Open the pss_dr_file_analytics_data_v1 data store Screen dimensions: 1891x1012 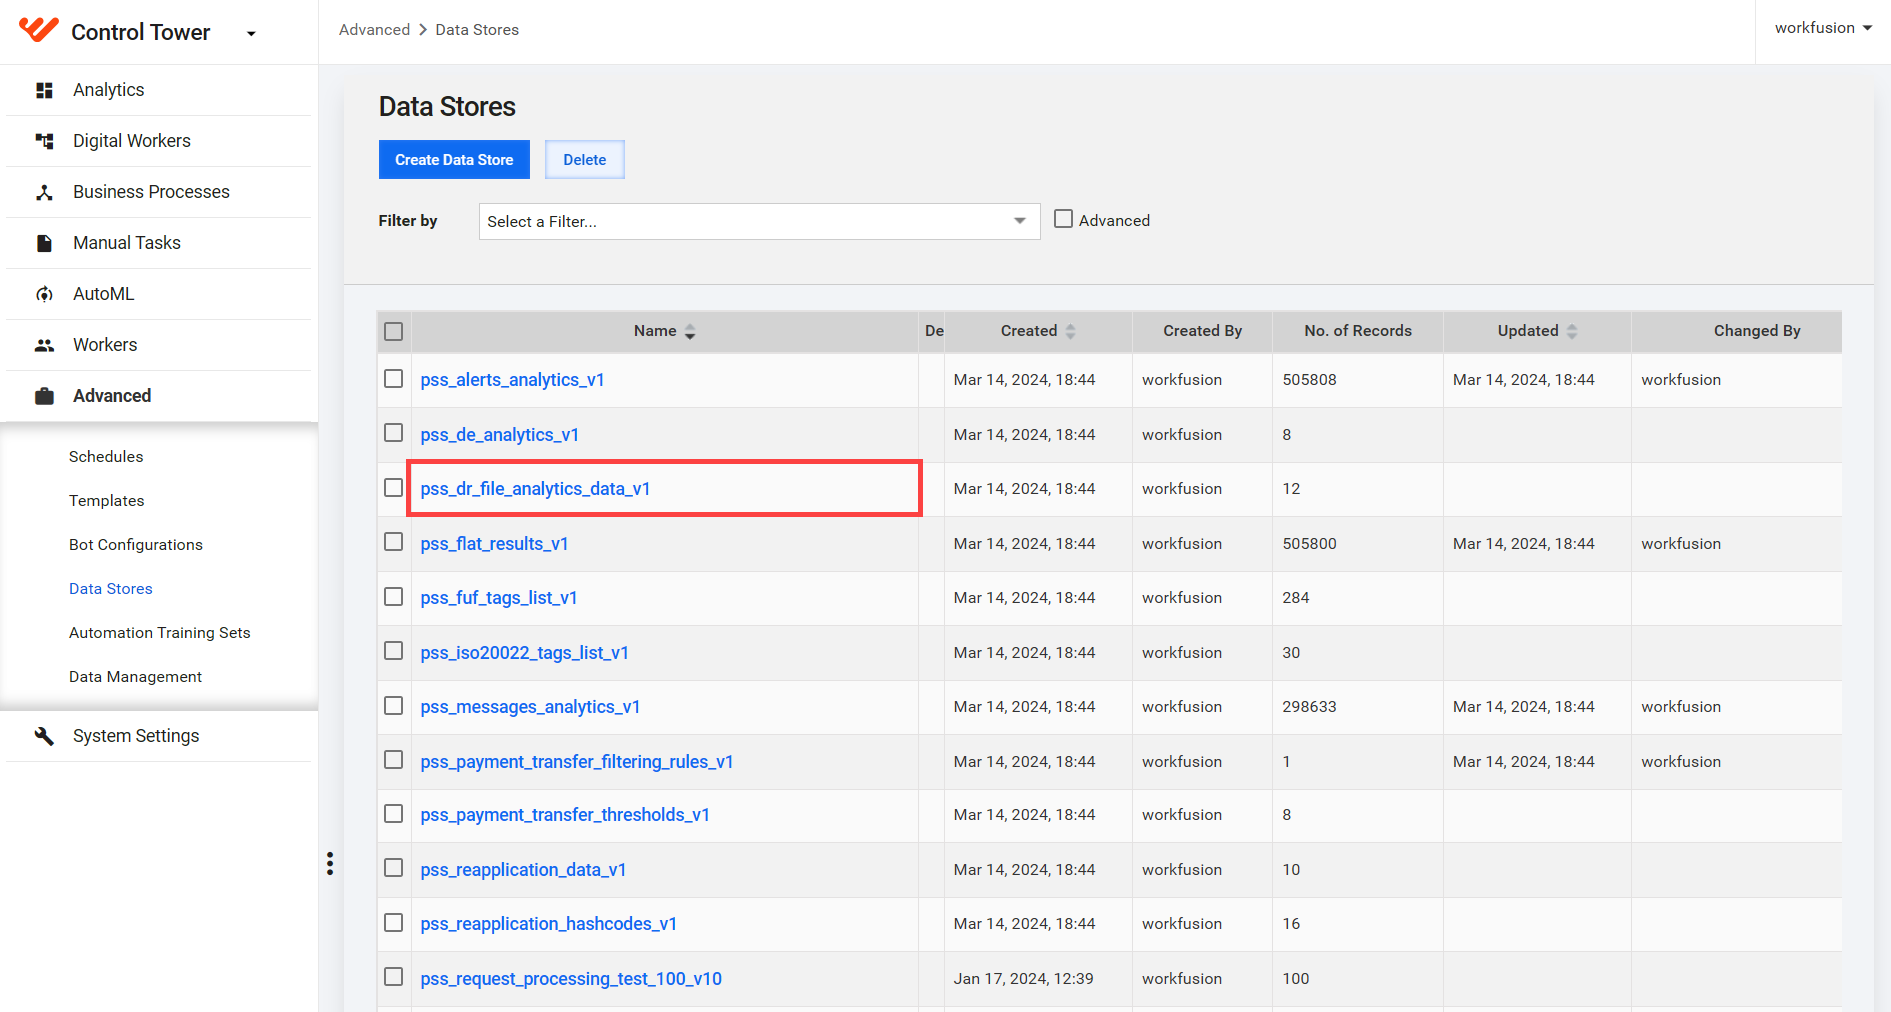pos(536,489)
